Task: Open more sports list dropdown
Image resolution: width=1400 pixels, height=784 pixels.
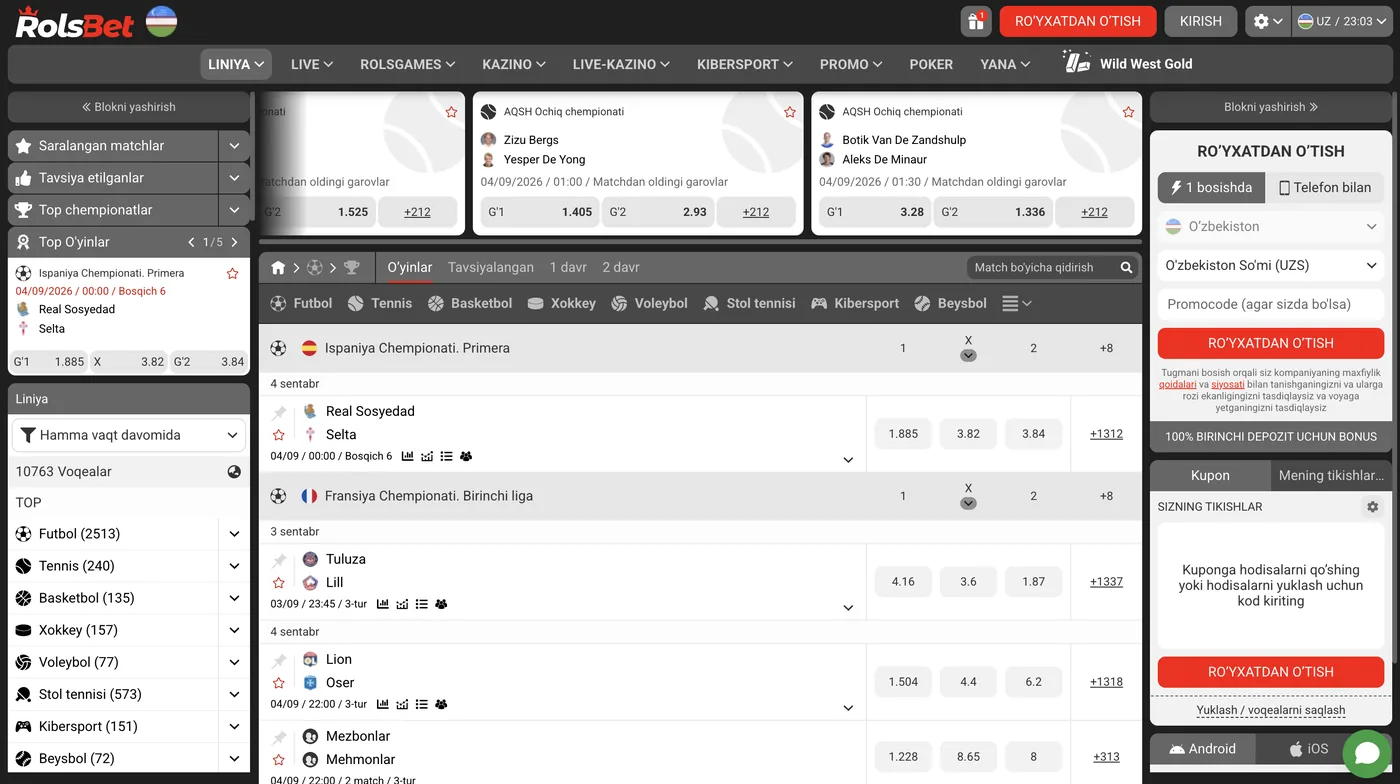Action: click(1016, 303)
